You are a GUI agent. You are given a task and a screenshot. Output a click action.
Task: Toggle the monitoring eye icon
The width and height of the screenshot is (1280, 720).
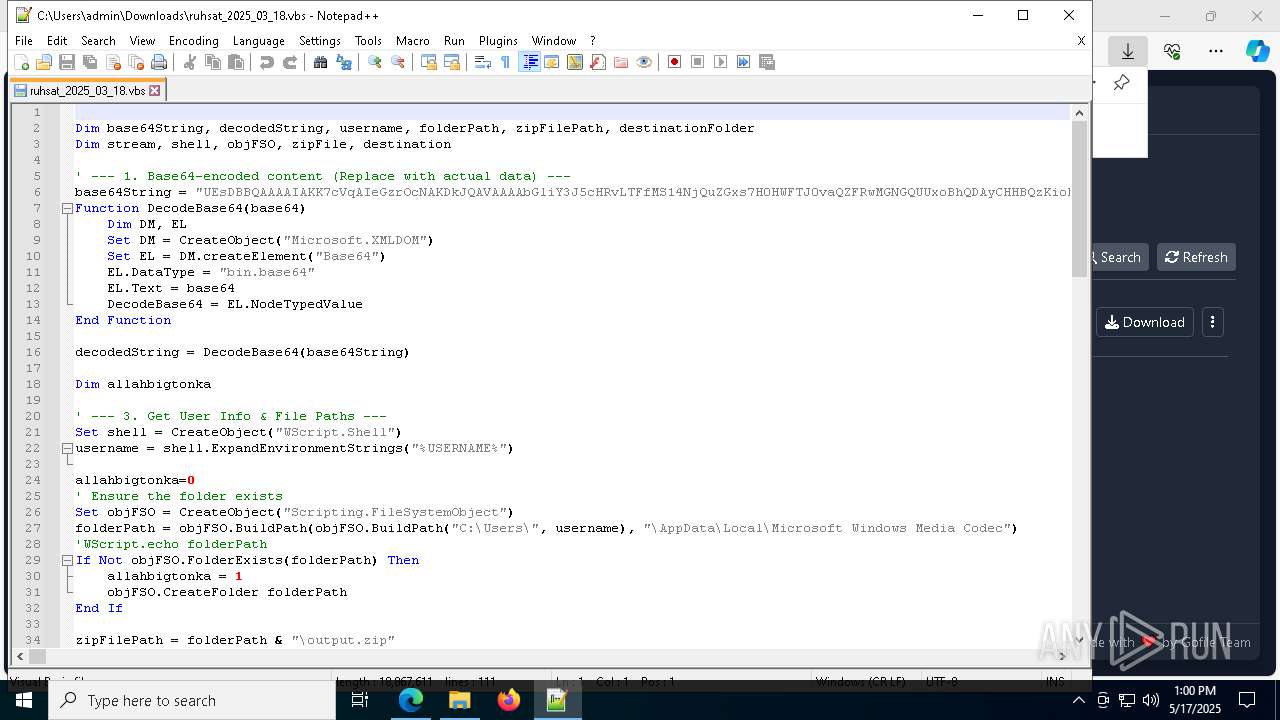[x=644, y=62]
